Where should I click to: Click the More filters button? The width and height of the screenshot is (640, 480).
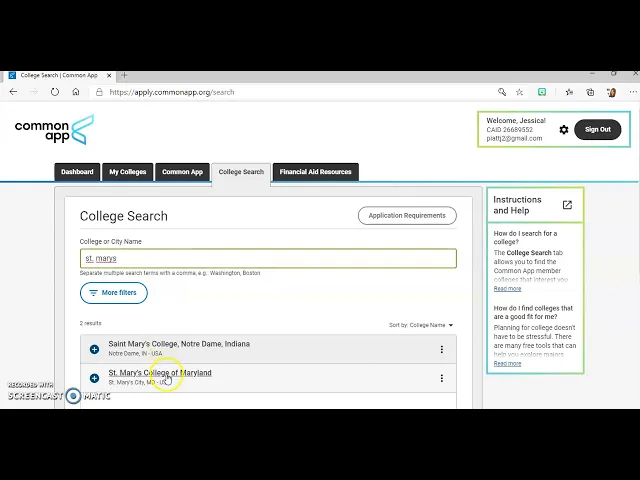tap(113, 293)
